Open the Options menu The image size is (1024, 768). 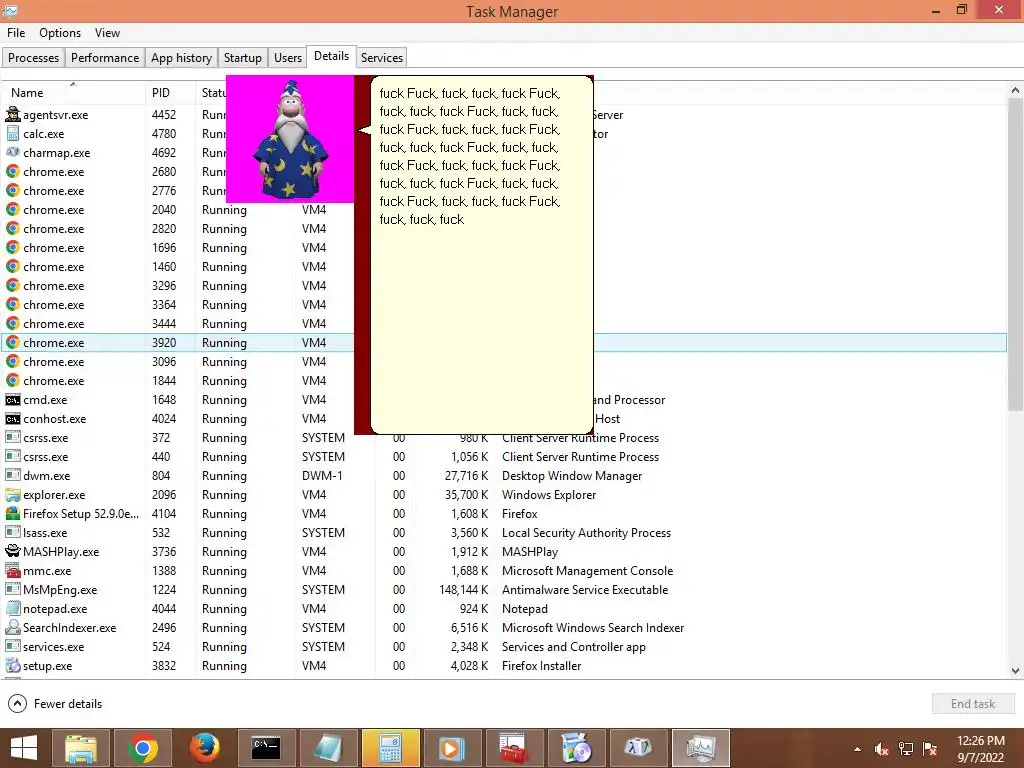[60, 33]
